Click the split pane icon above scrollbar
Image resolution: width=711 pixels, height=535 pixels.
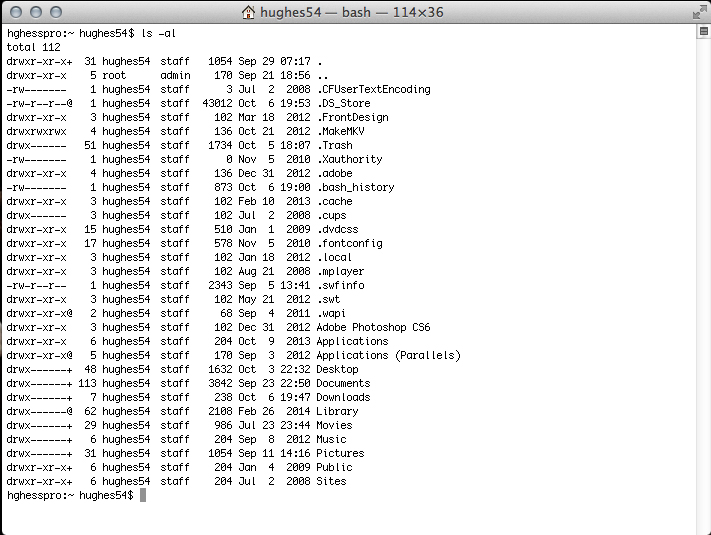[x=703, y=32]
